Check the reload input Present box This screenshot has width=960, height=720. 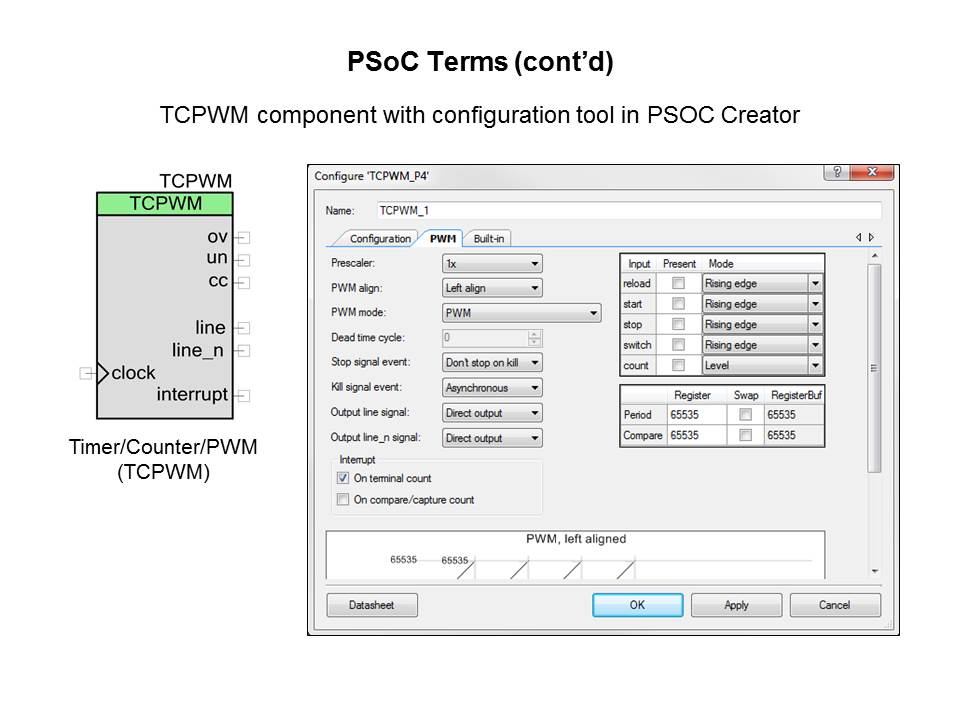pyautogui.click(x=679, y=284)
